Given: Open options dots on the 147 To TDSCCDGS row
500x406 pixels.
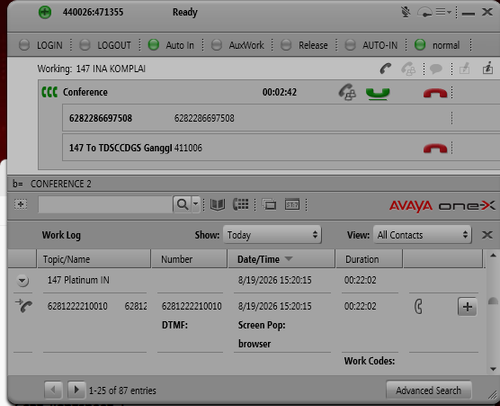Looking at the screenshot, I should pos(452,148).
